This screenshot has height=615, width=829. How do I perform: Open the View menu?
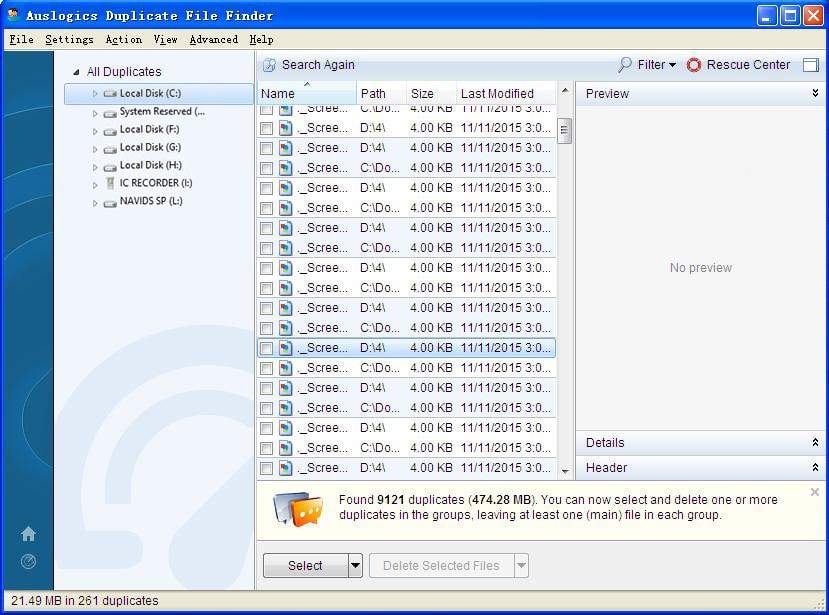pos(165,39)
